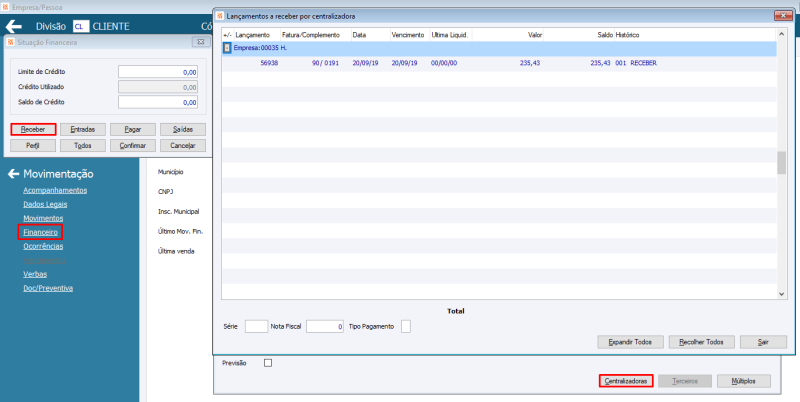Click the CL division code field
Screen dimensions: 800x402
pyautogui.click(x=81, y=27)
